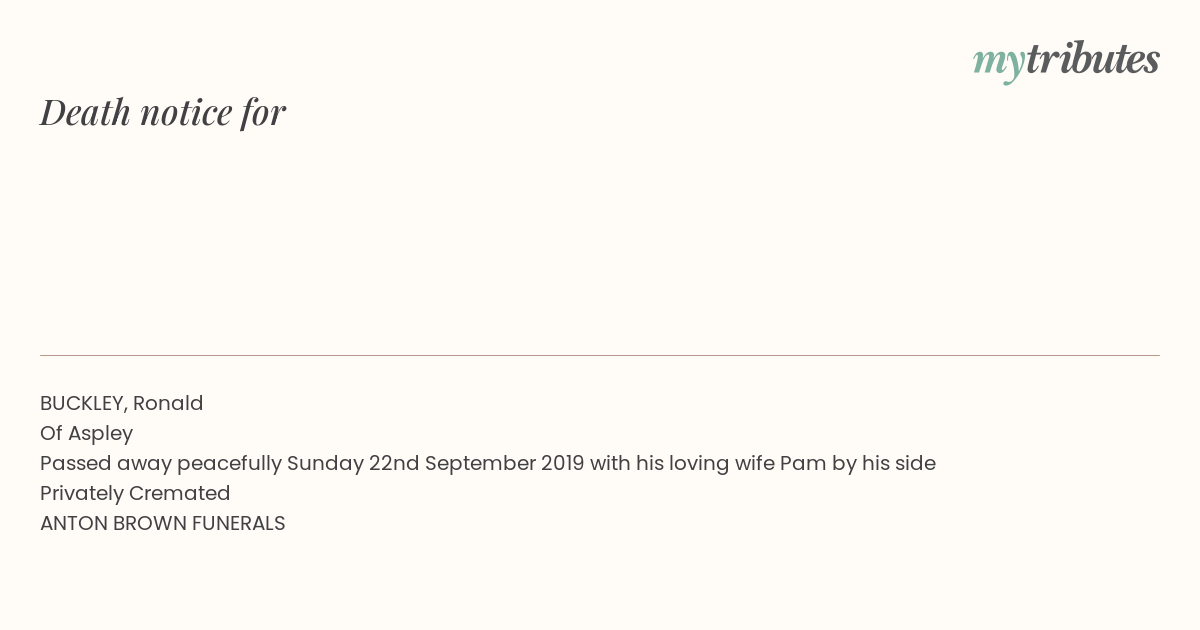Click the dark "tributes" word in logo
This screenshot has width=1200, height=630.
coord(1093,58)
